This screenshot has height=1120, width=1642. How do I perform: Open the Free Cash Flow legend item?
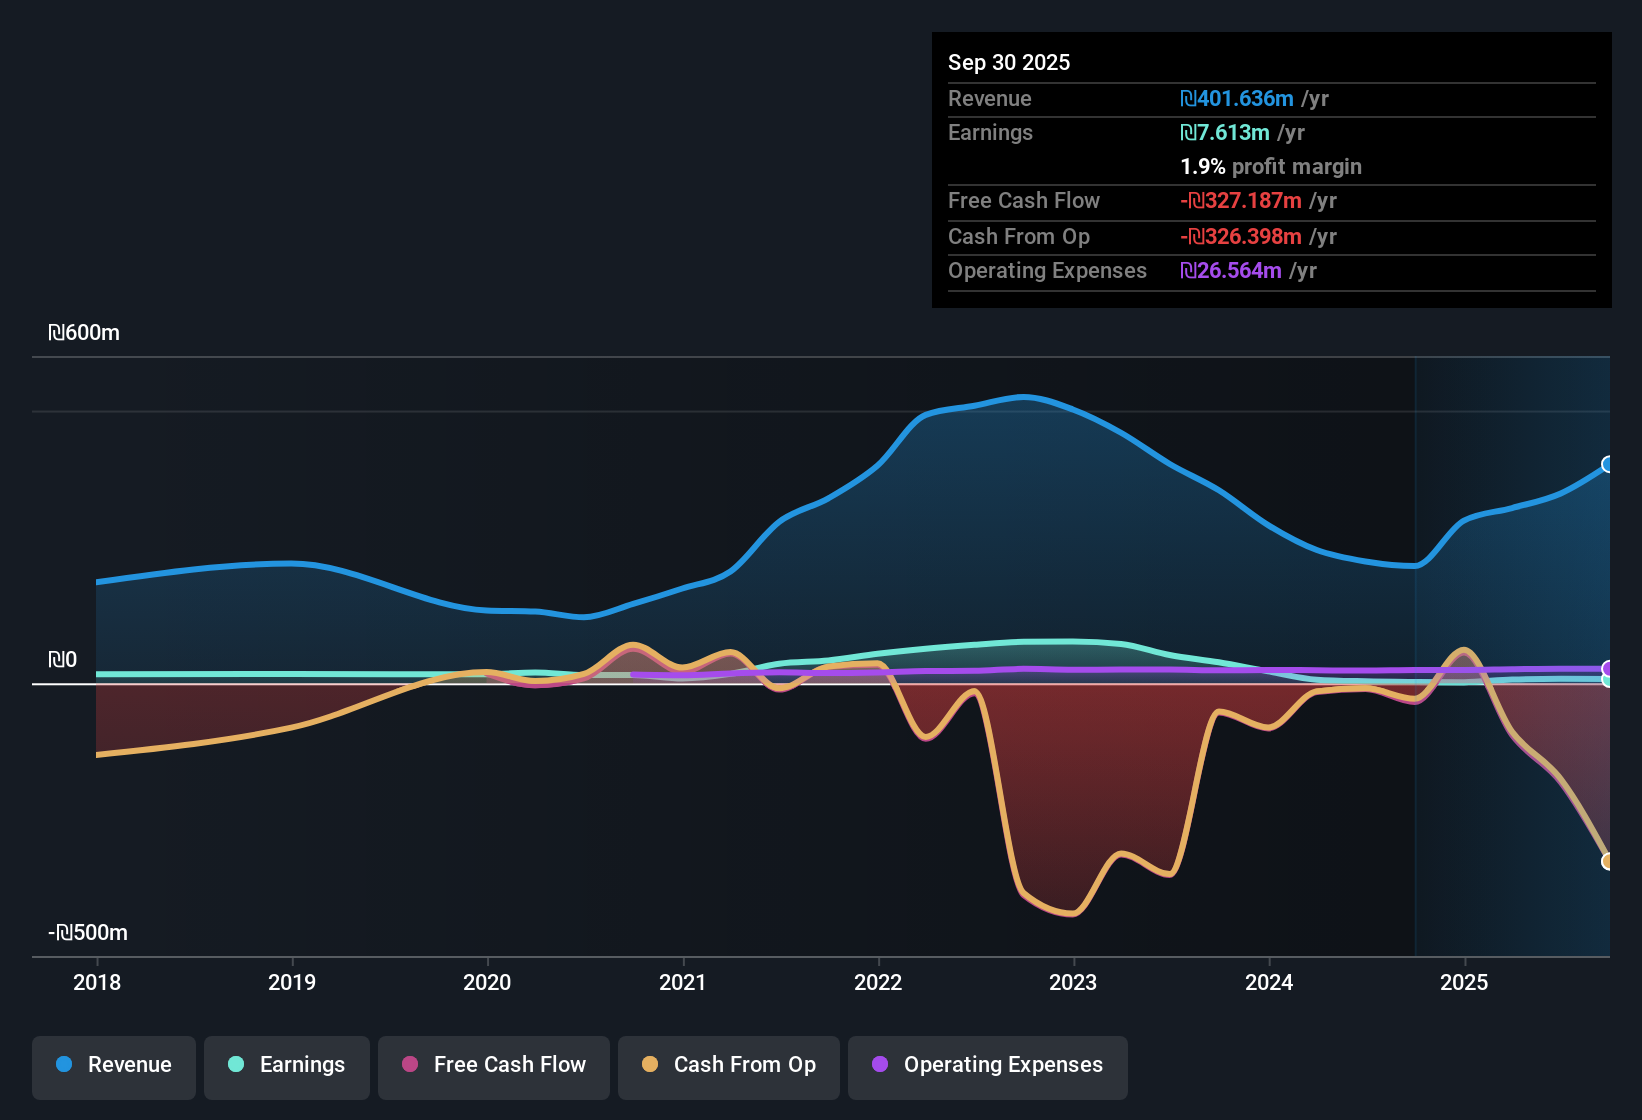coord(493,1065)
